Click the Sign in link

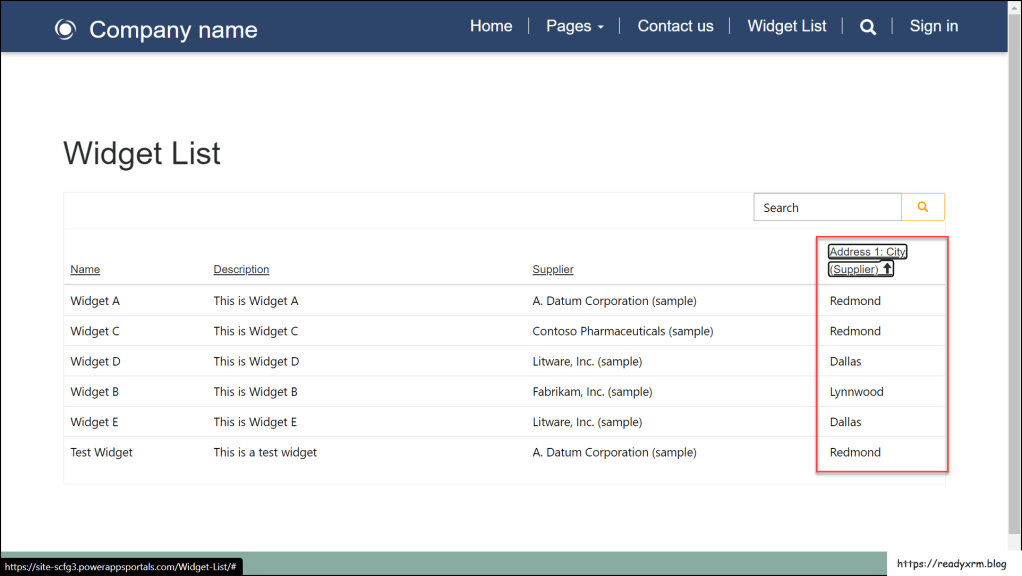coord(933,27)
